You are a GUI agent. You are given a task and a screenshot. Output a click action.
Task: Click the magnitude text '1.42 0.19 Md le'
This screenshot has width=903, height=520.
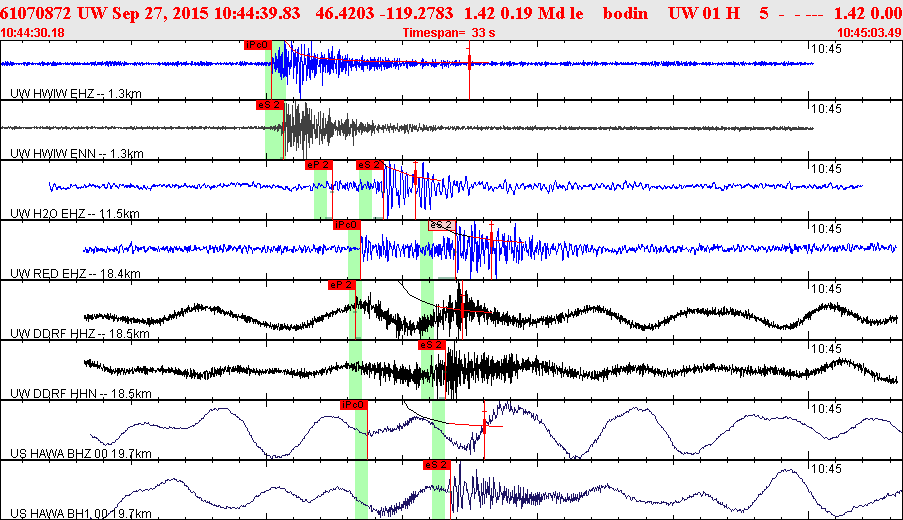pos(523,13)
